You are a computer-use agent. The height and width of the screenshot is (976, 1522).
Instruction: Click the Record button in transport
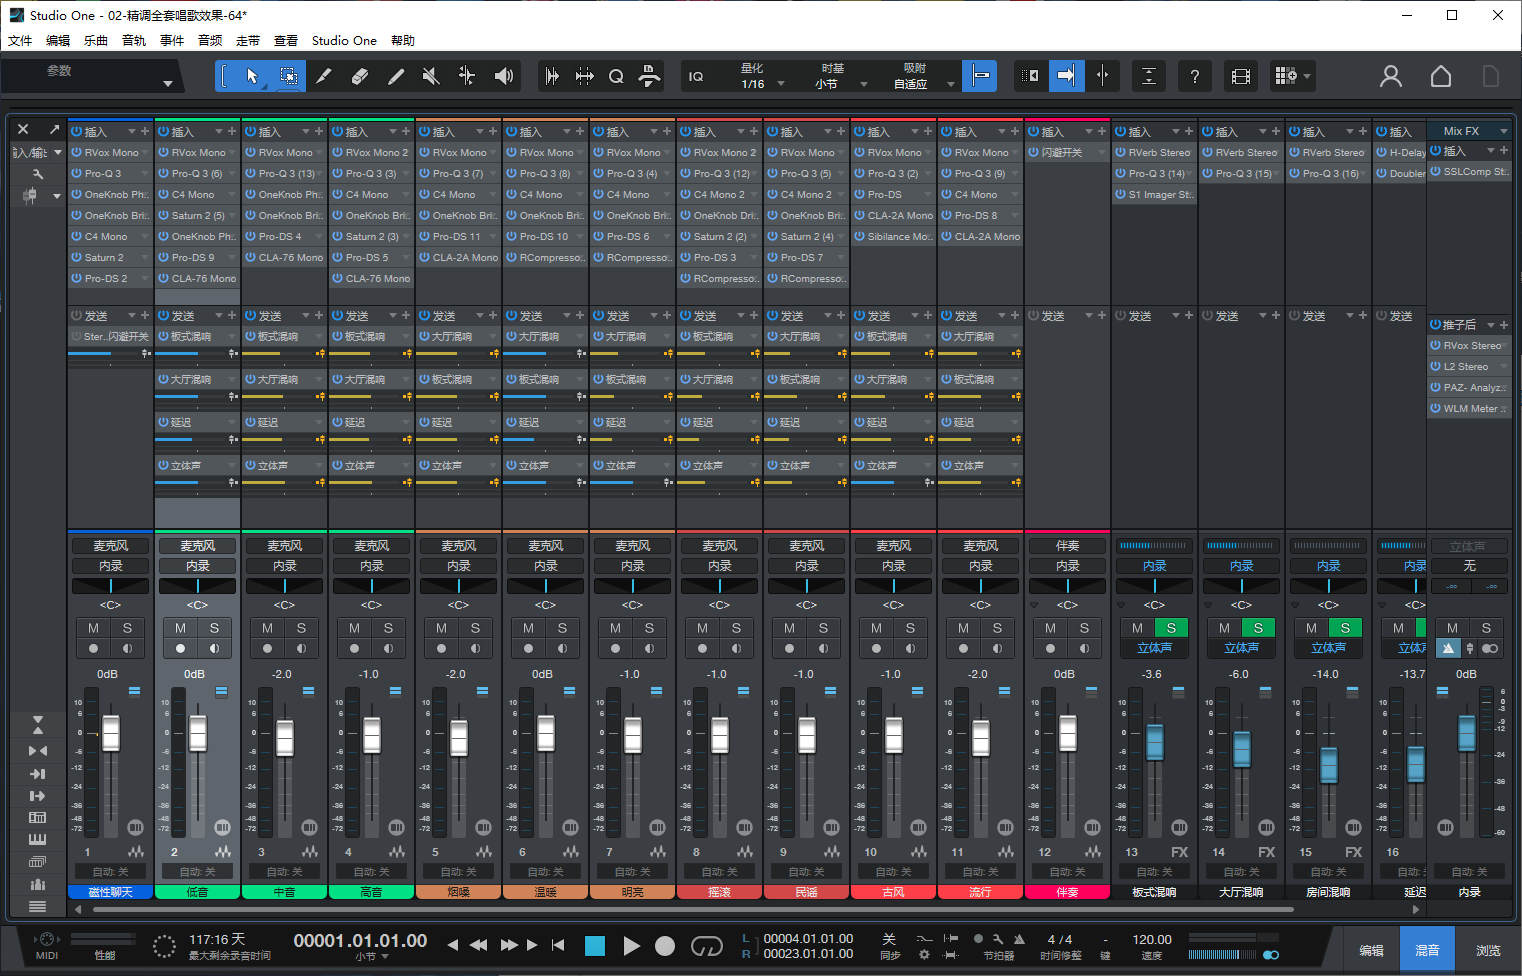(665, 946)
